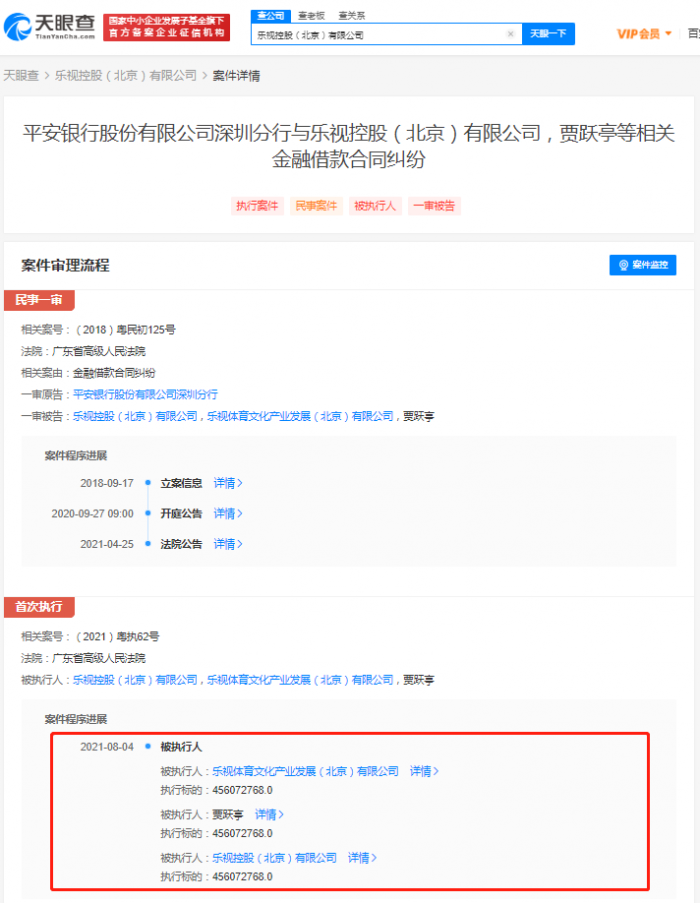Open 乐视体育文化产业发展 link in execution progress list

[x=306, y=771]
